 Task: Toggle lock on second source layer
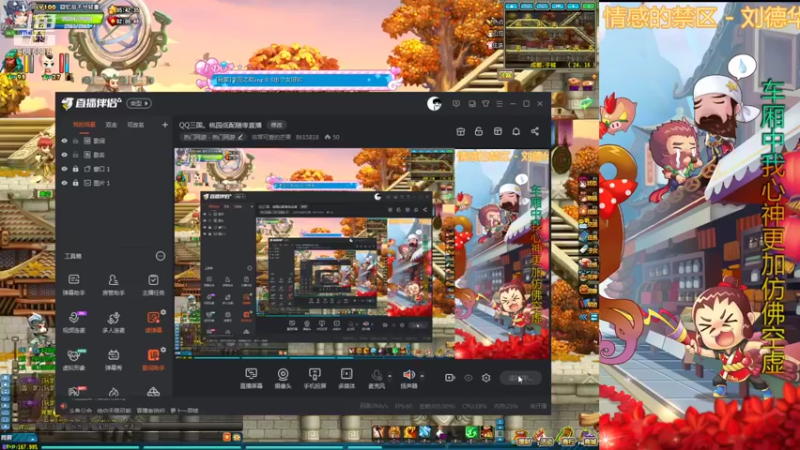[76, 155]
